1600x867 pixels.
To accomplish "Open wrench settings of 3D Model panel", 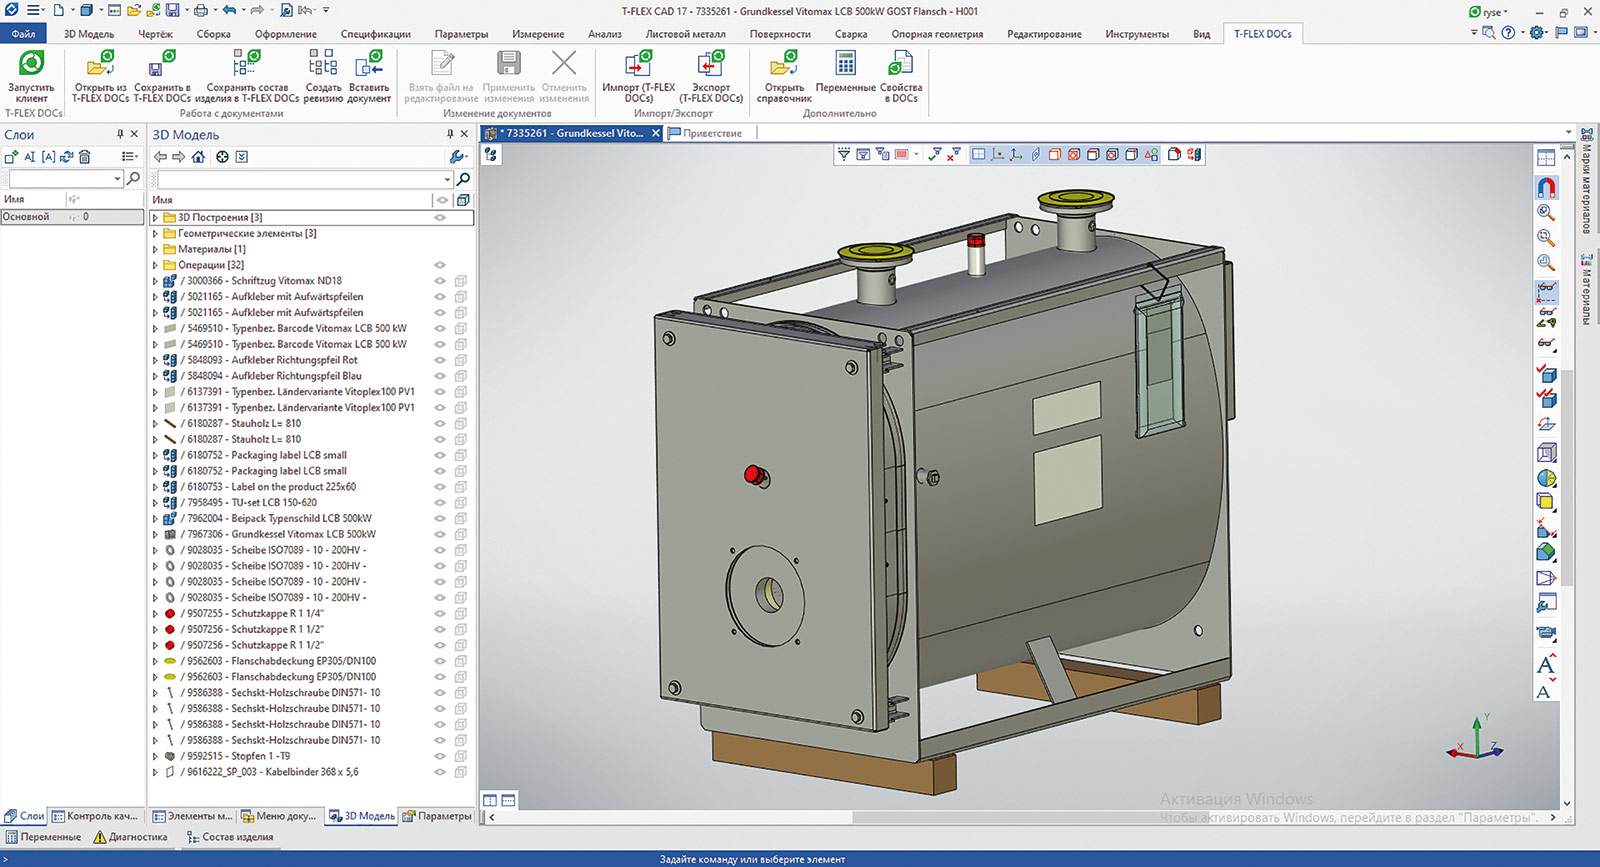I will click(x=457, y=157).
